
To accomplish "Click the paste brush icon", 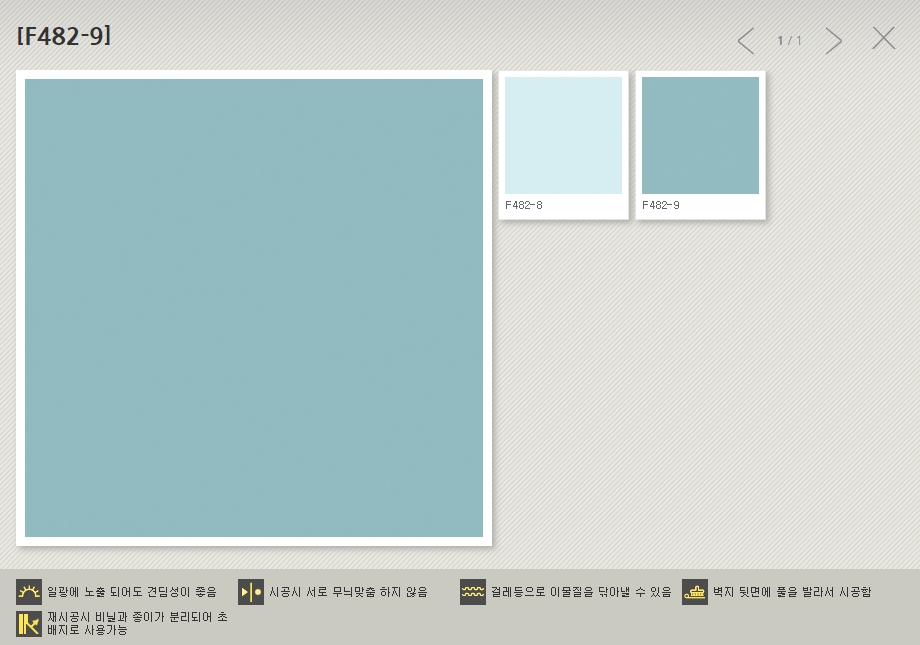I will [695, 592].
